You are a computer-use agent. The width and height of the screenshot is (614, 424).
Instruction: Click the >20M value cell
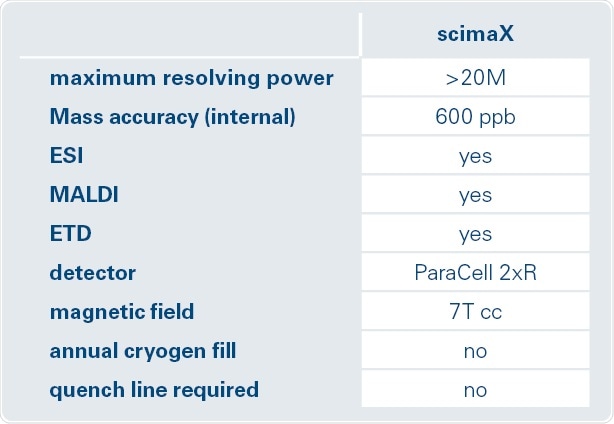click(475, 78)
